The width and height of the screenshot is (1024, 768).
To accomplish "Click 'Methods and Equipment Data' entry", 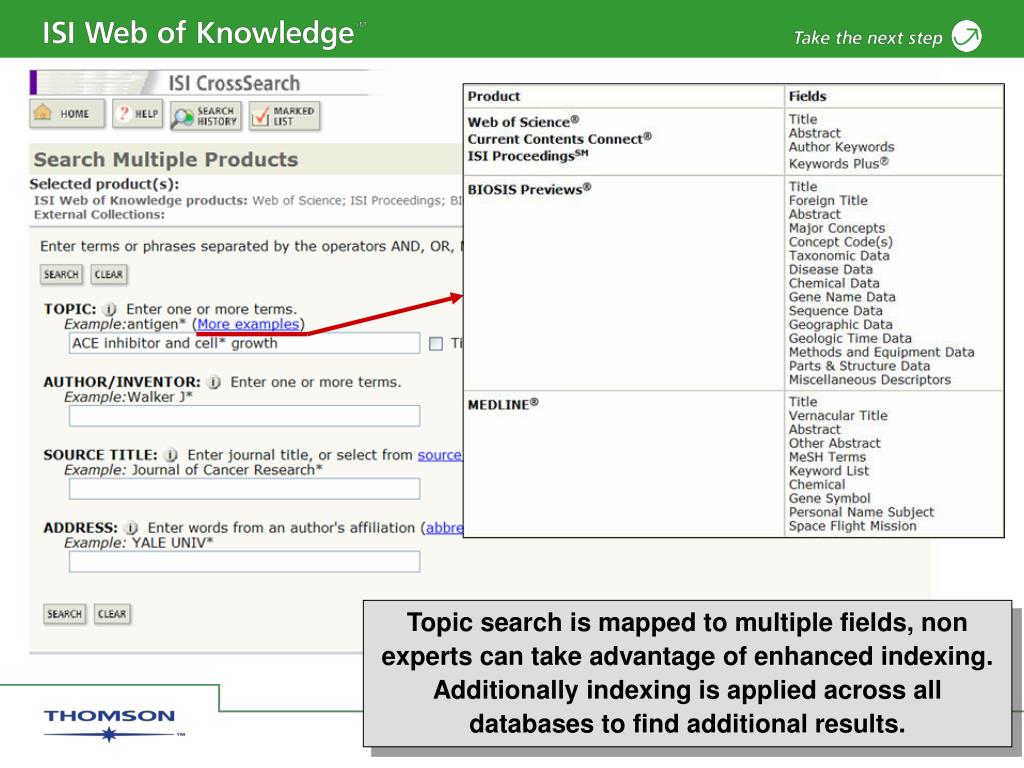I will pyautogui.click(x=881, y=352).
